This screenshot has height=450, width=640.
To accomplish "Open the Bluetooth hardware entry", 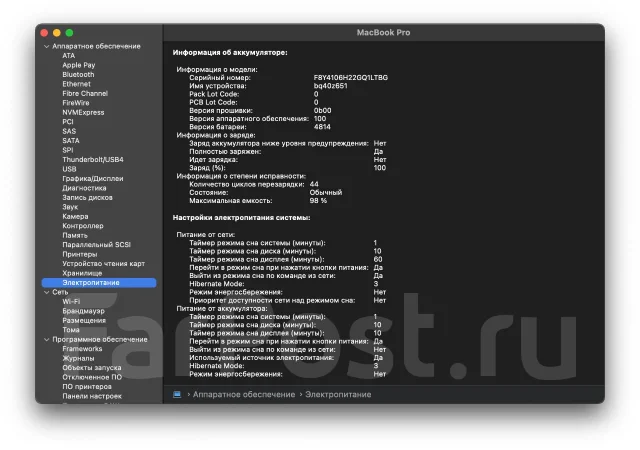I will (78, 74).
